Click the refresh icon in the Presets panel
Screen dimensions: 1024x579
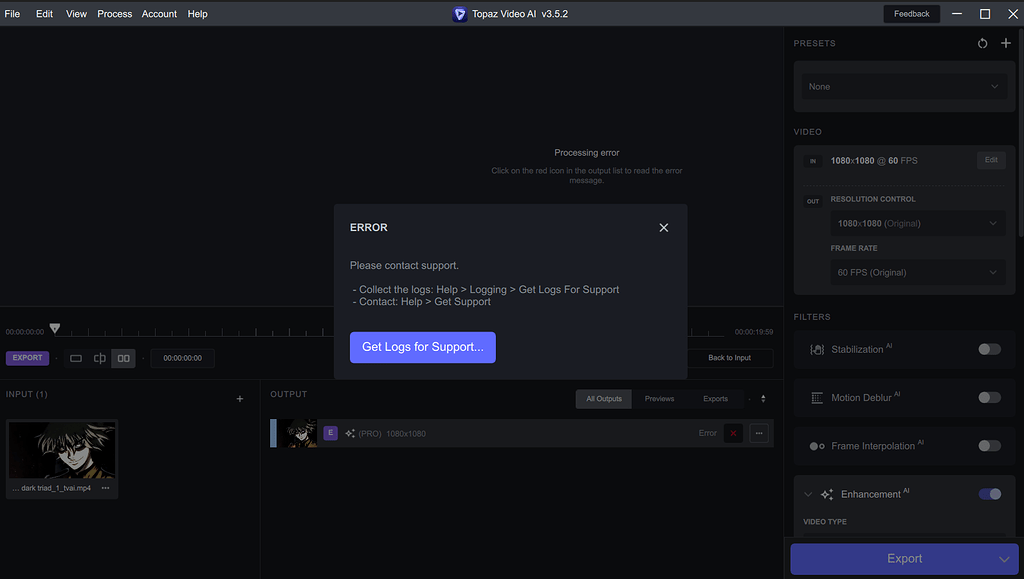tap(982, 43)
